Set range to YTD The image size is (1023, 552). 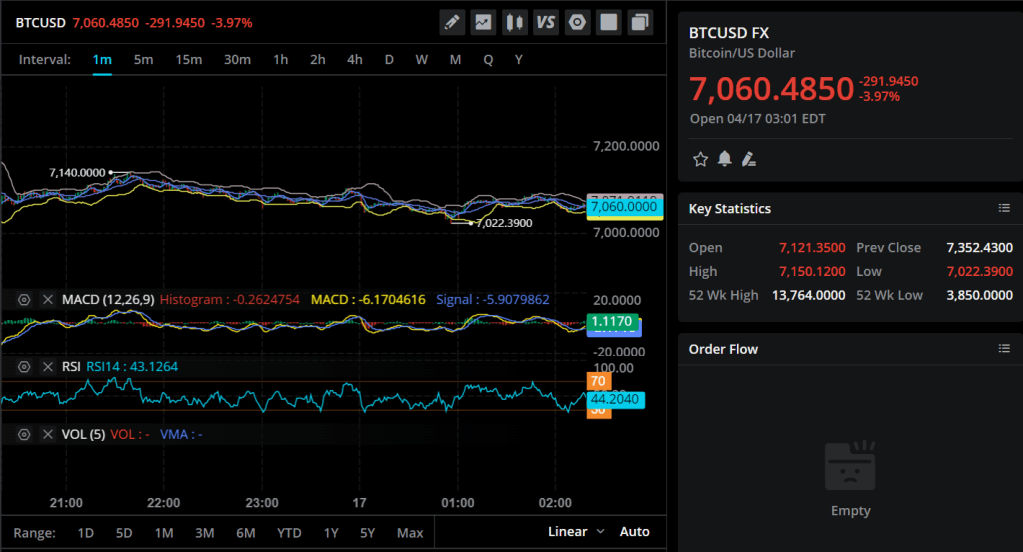(x=289, y=532)
